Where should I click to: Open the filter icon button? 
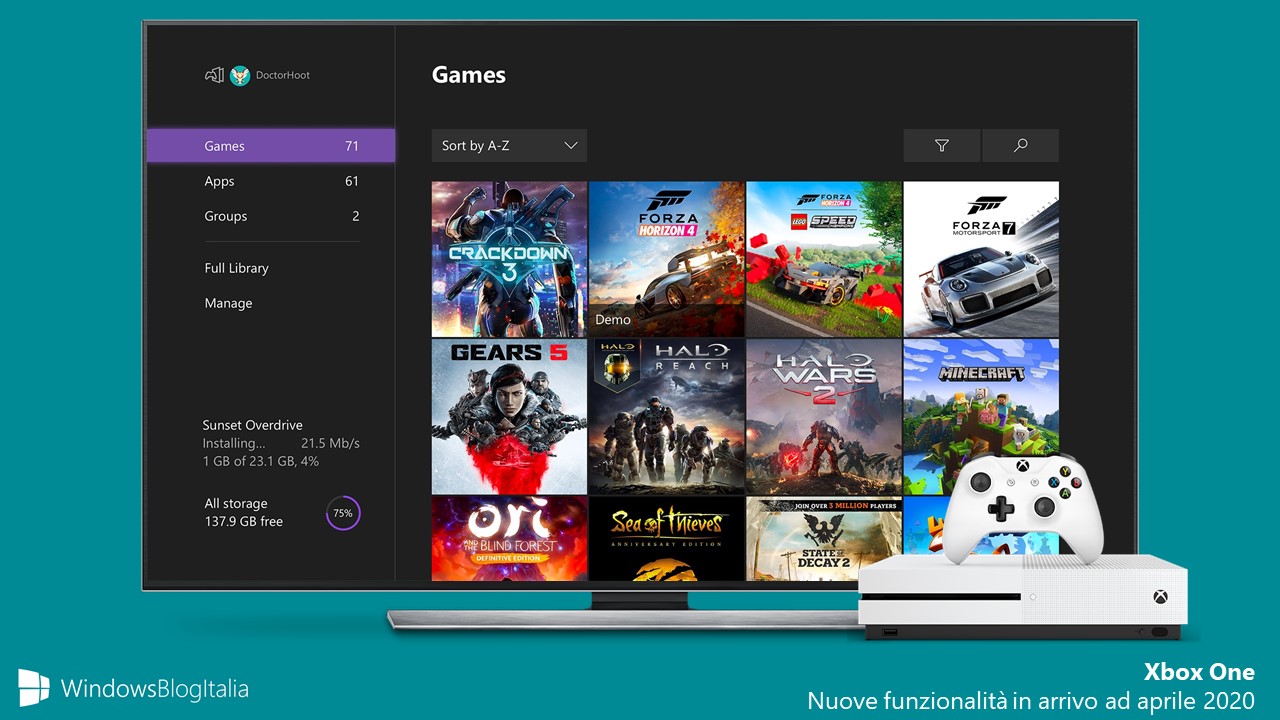tap(941, 145)
